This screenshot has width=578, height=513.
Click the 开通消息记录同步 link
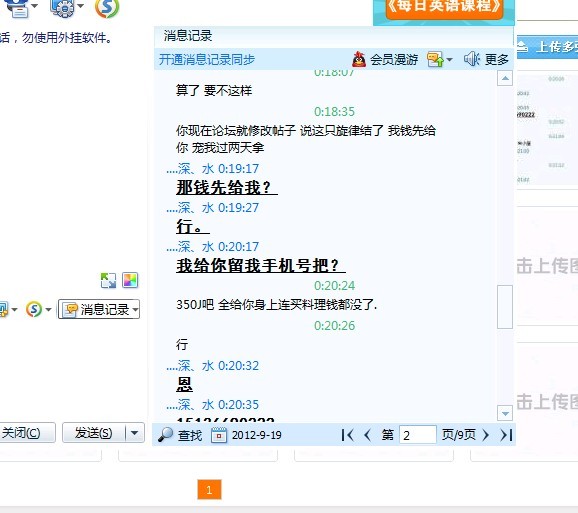[207, 59]
